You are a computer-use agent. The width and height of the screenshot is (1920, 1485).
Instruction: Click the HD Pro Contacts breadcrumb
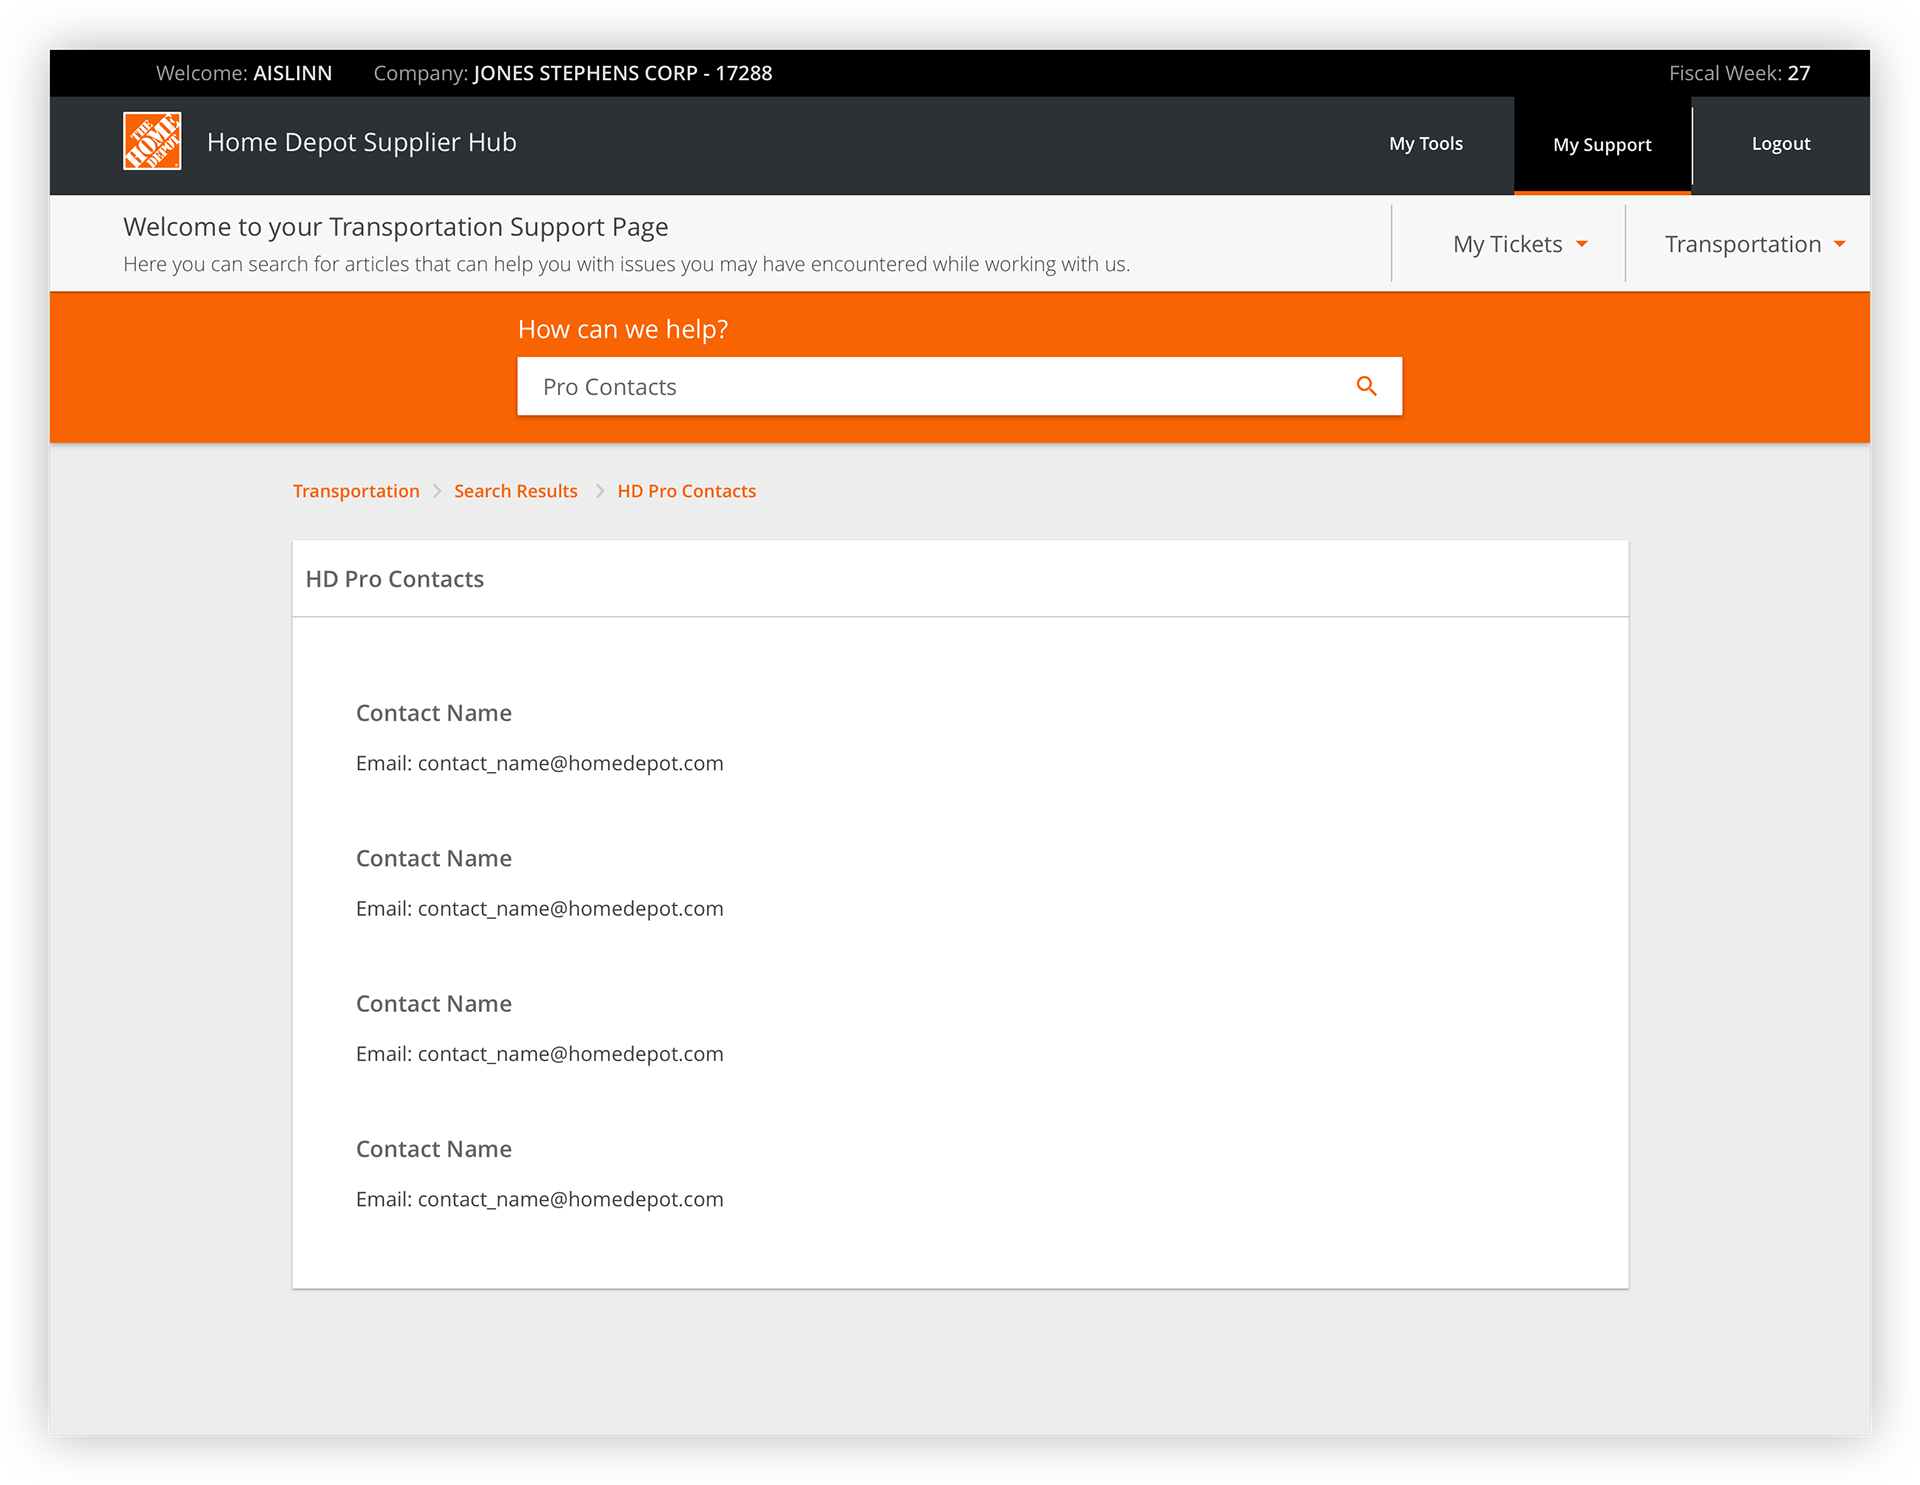click(687, 491)
